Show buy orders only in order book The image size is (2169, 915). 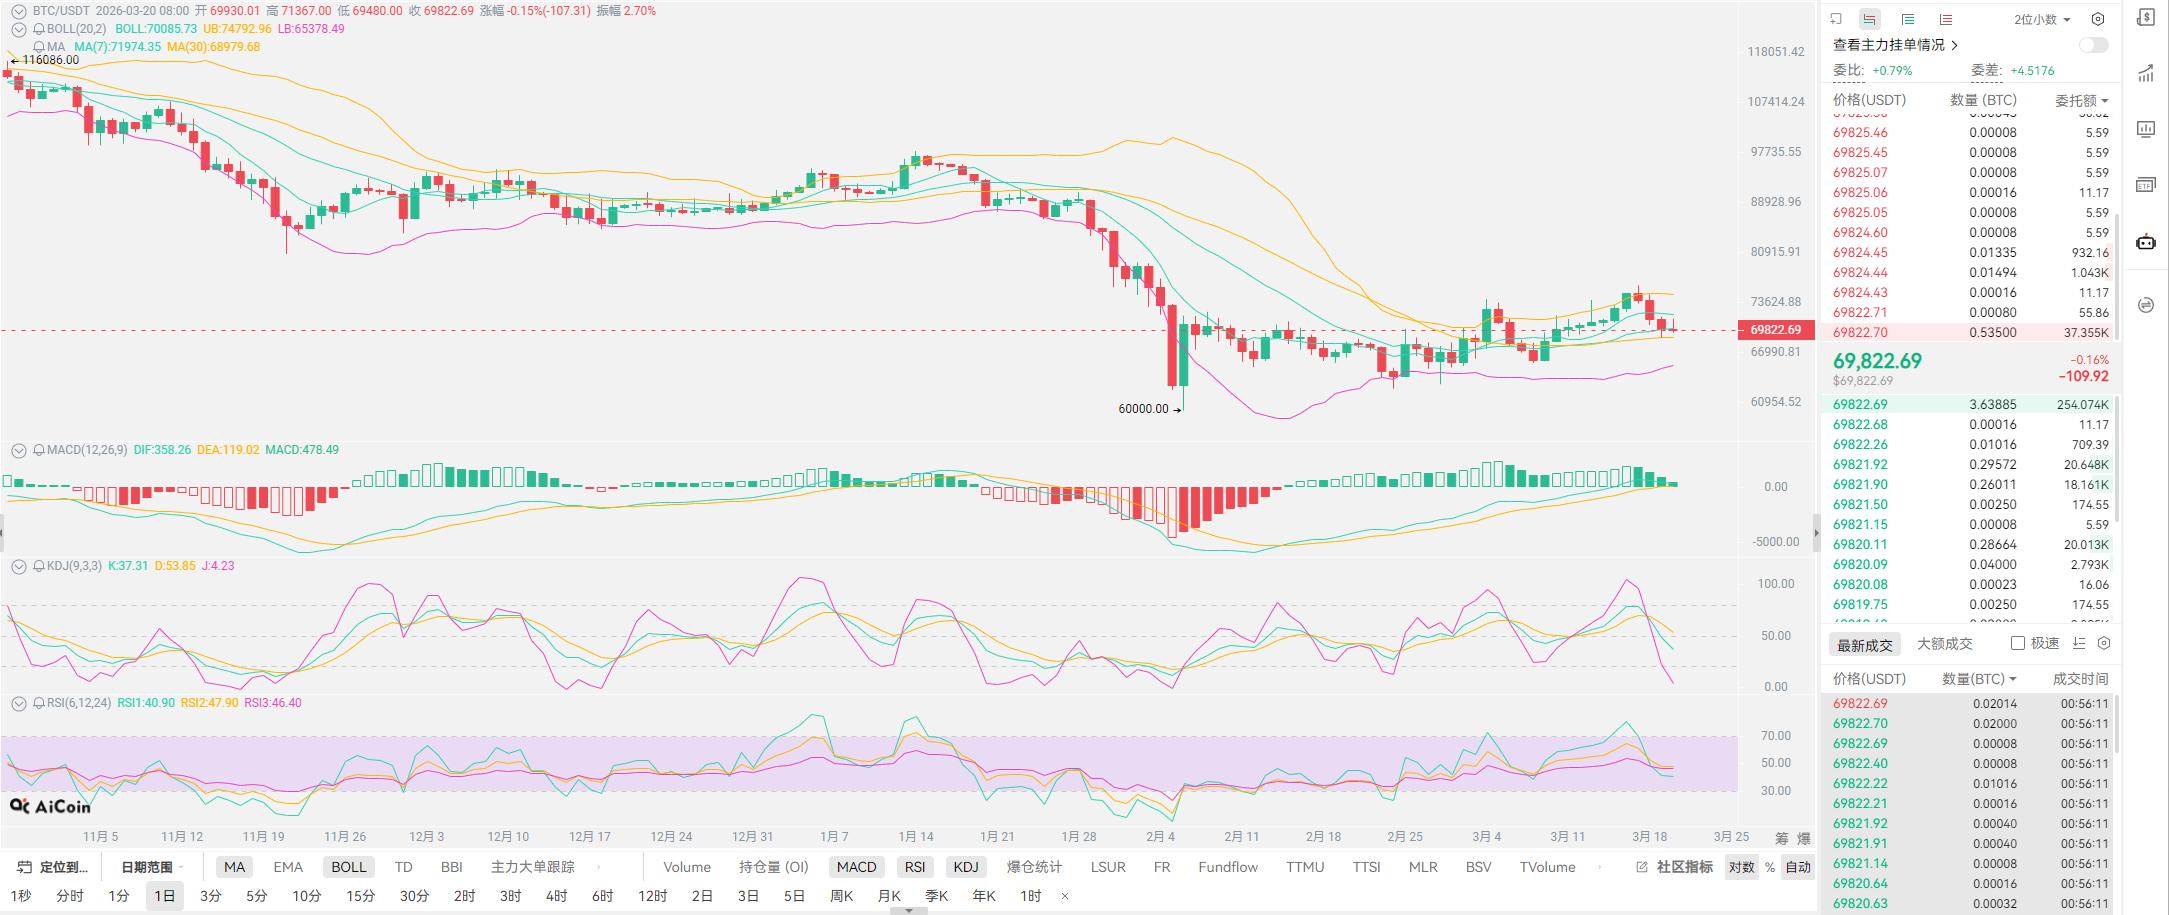pyautogui.click(x=1908, y=19)
